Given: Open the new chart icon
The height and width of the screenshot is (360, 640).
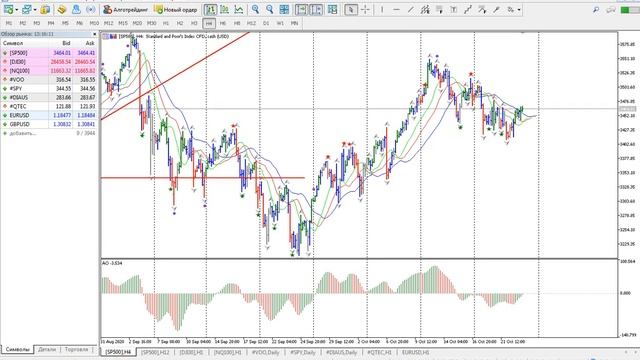Looking at the screenshot, I should point(8,9).
